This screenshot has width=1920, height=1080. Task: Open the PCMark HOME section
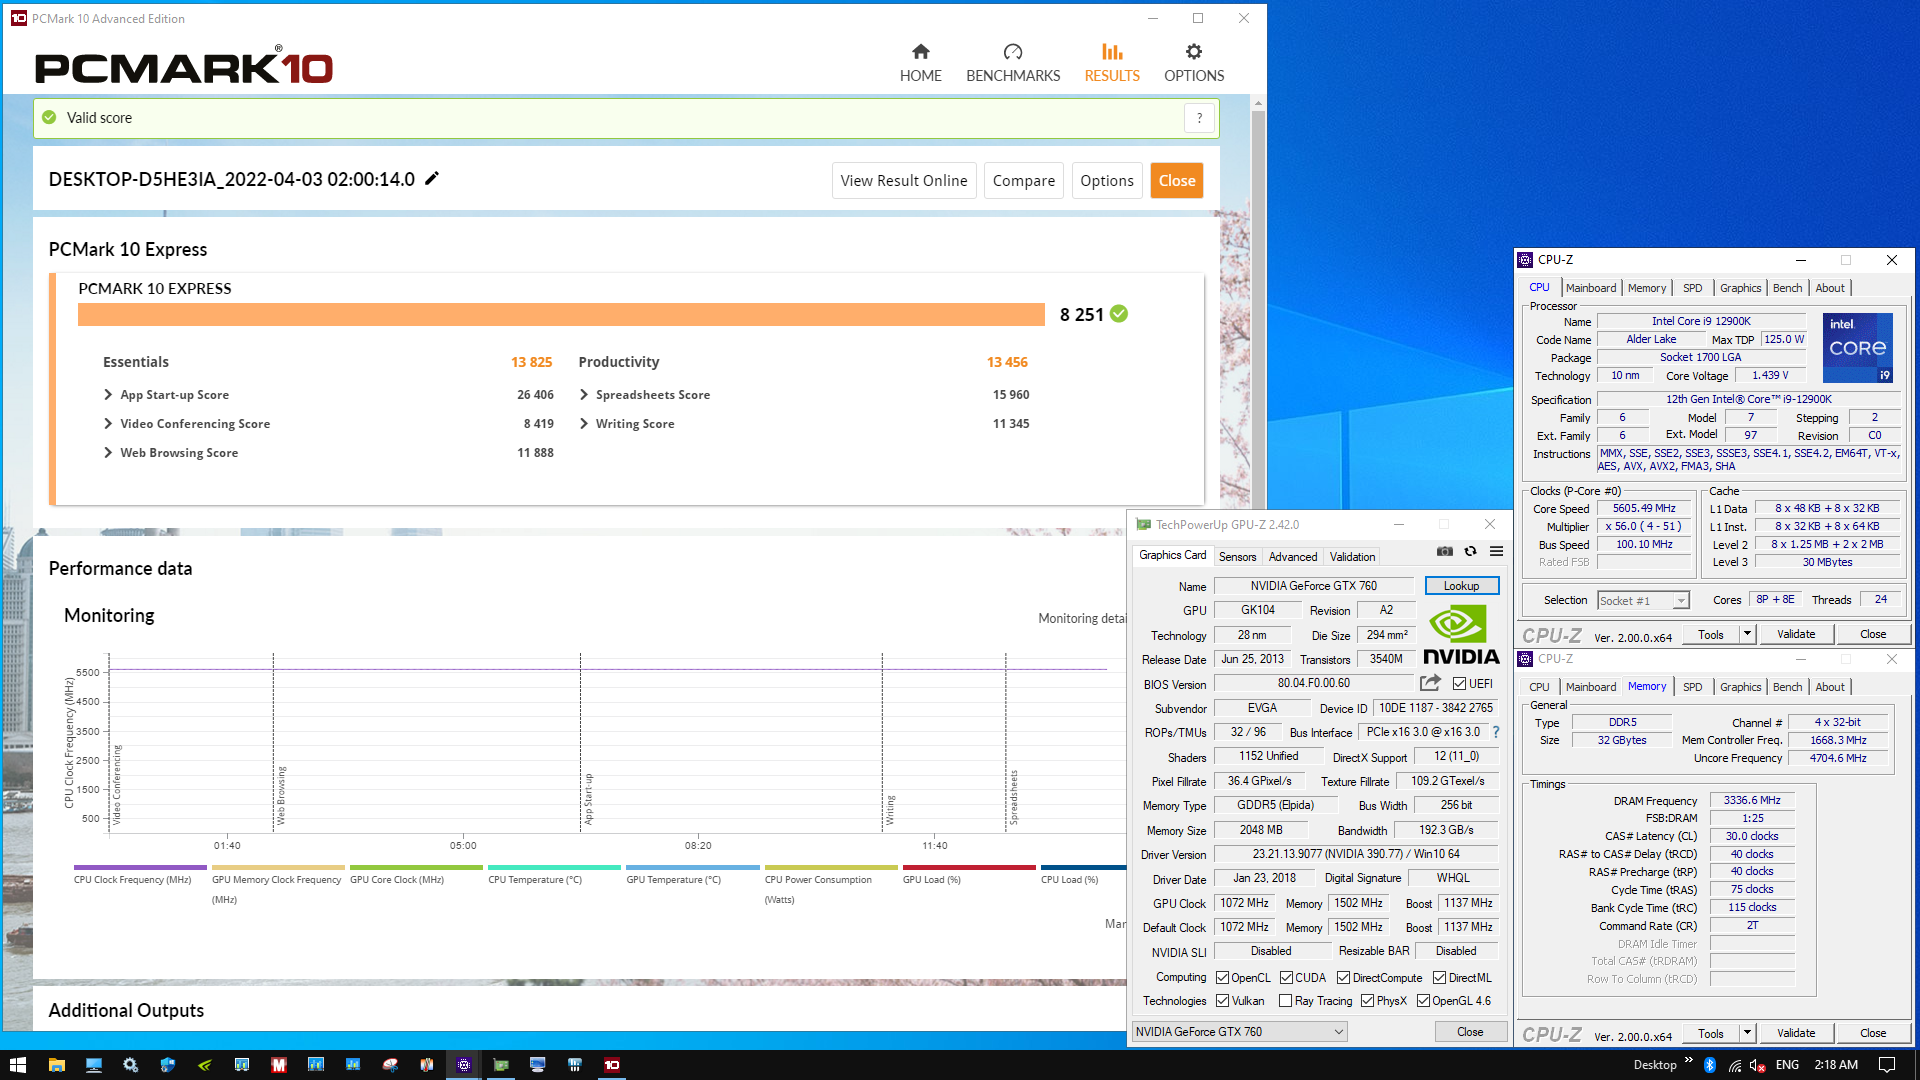[x=920, y=63]
